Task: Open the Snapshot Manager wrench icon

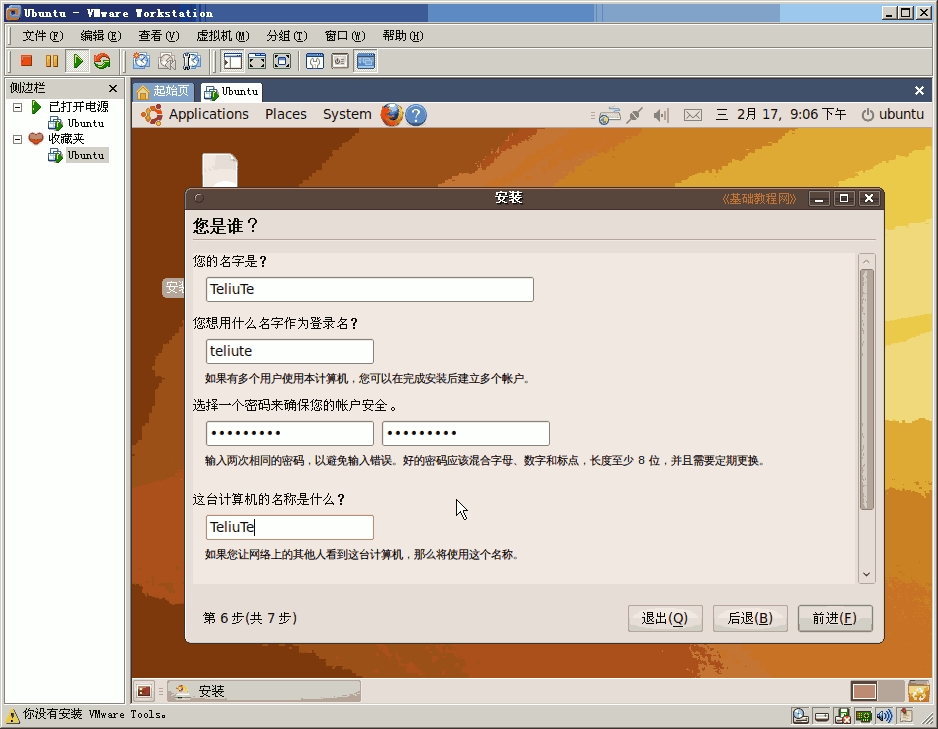Action: coord(192,61)
